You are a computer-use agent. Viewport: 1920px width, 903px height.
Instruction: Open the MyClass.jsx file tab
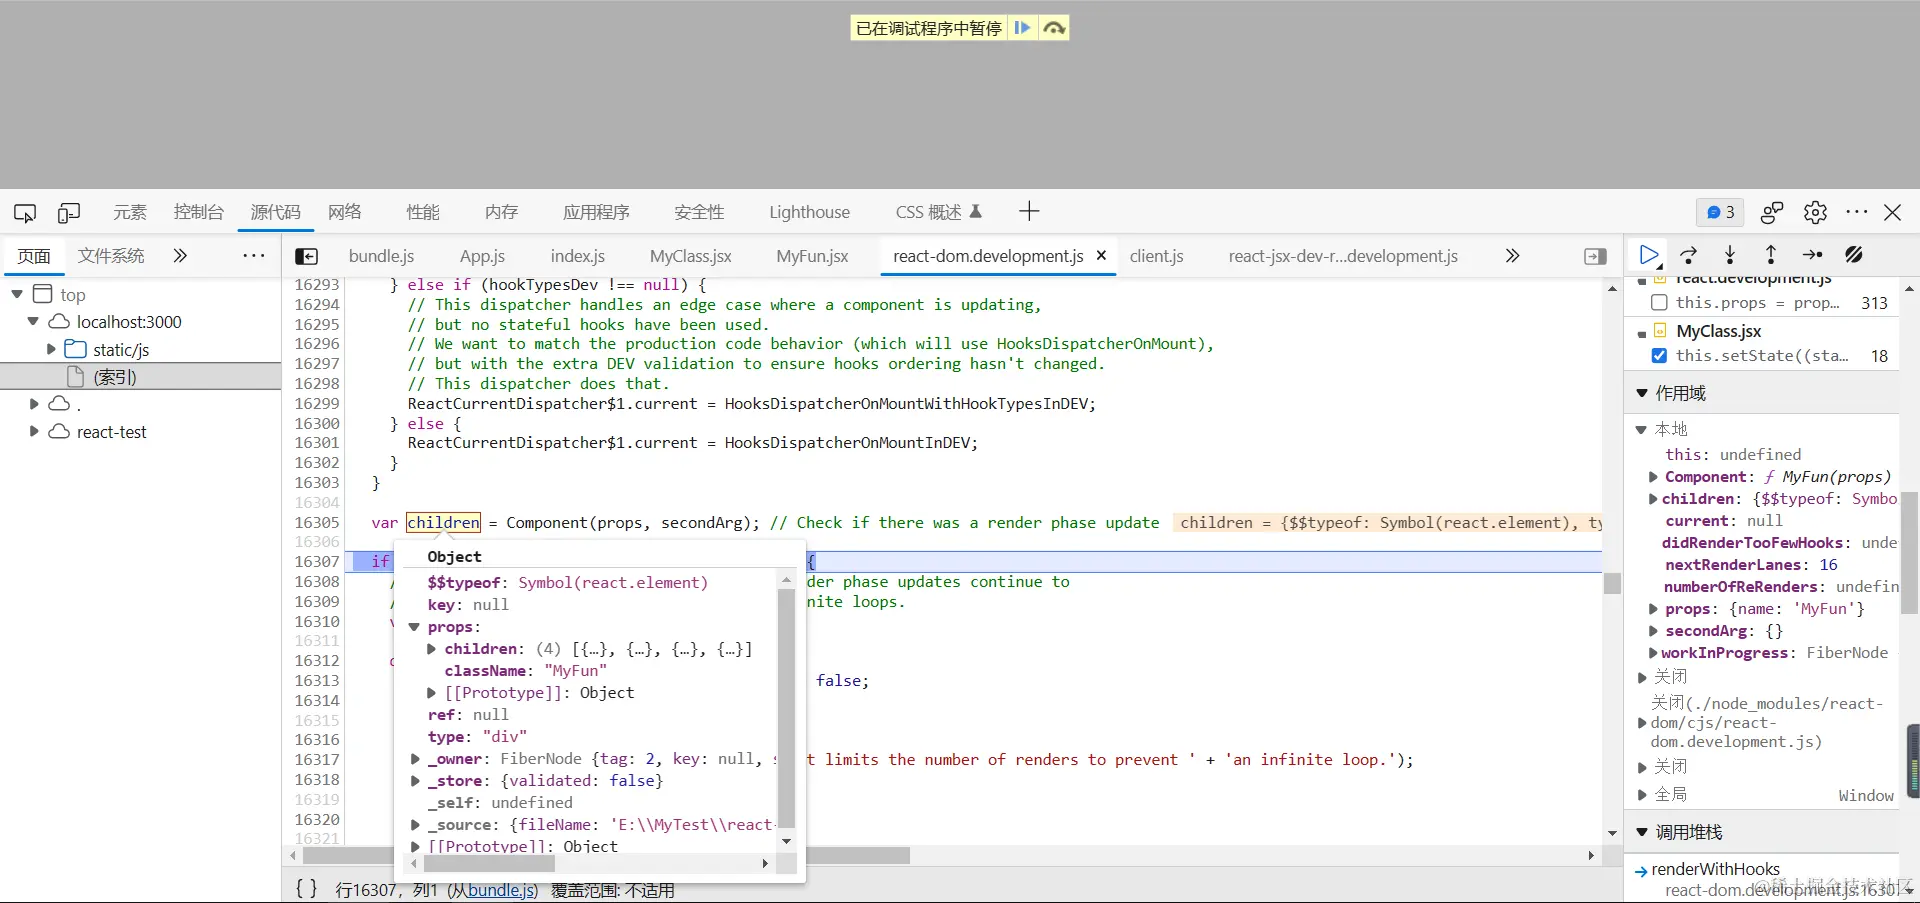coord(690,256)
